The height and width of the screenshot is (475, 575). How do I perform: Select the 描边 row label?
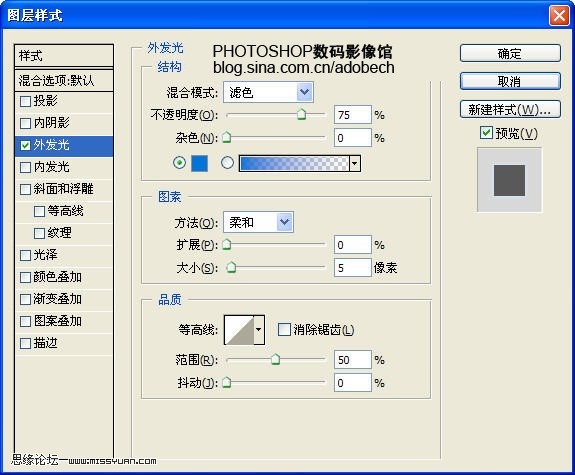point(45,343)
